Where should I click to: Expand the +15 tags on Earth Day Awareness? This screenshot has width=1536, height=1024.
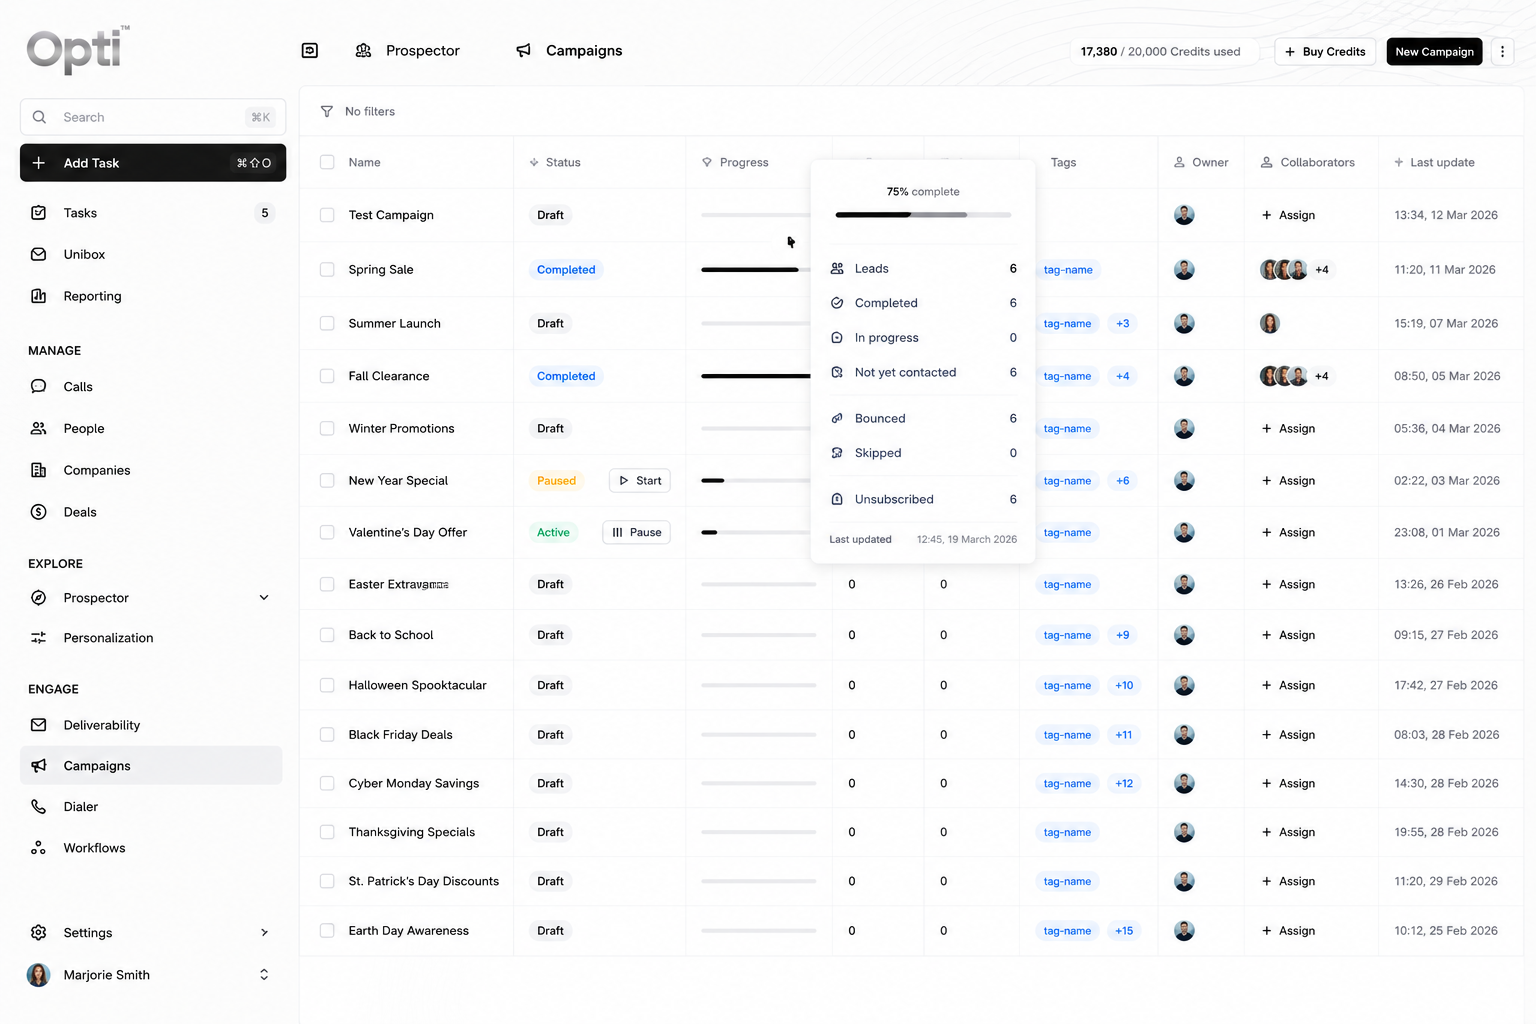coord(1124,931)
